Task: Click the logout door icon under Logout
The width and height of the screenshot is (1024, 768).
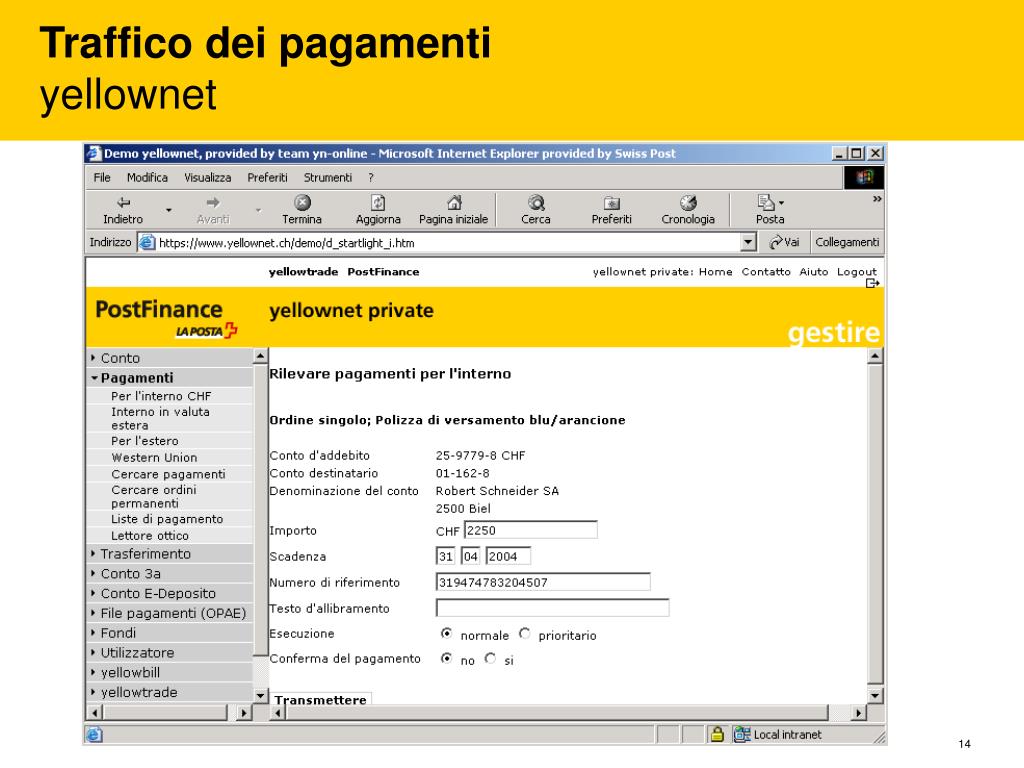Action: (x=872, y=283)
